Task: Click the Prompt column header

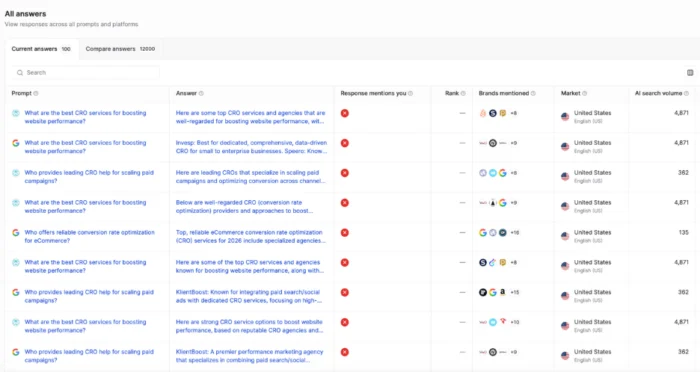Action: click(x=21, y=93)
